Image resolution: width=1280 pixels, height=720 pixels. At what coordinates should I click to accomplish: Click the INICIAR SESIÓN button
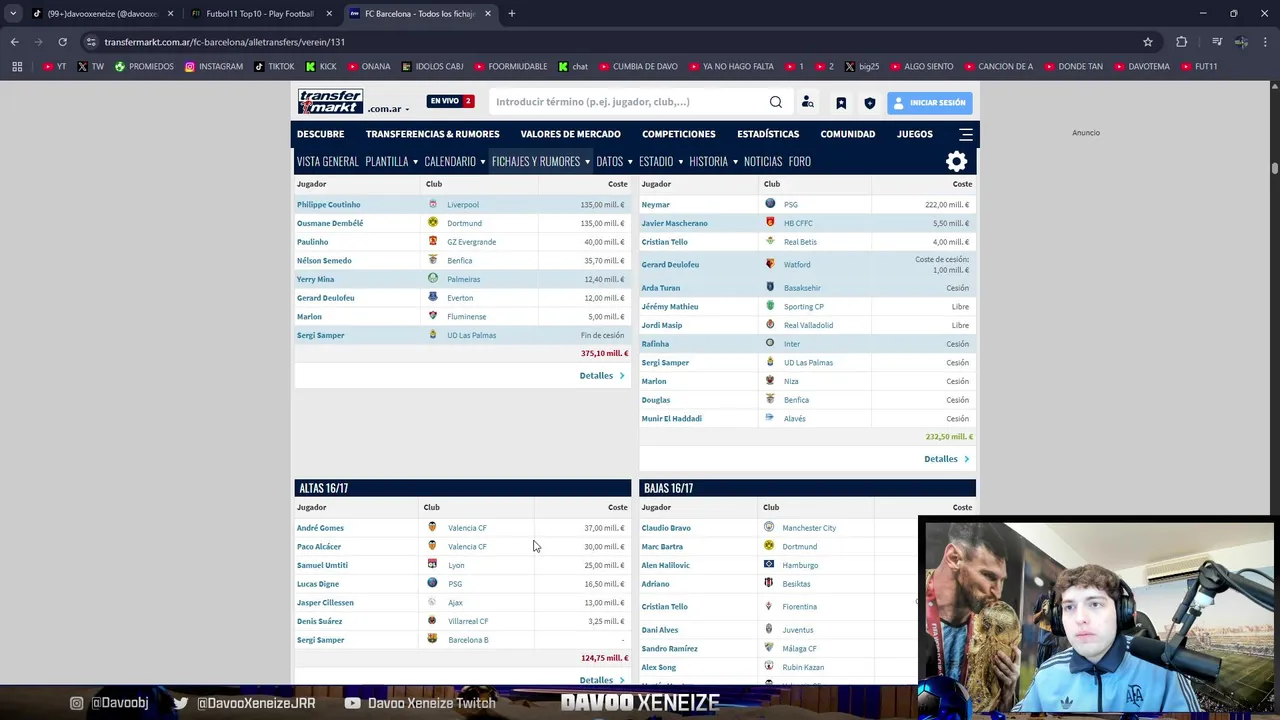[929, 103]
